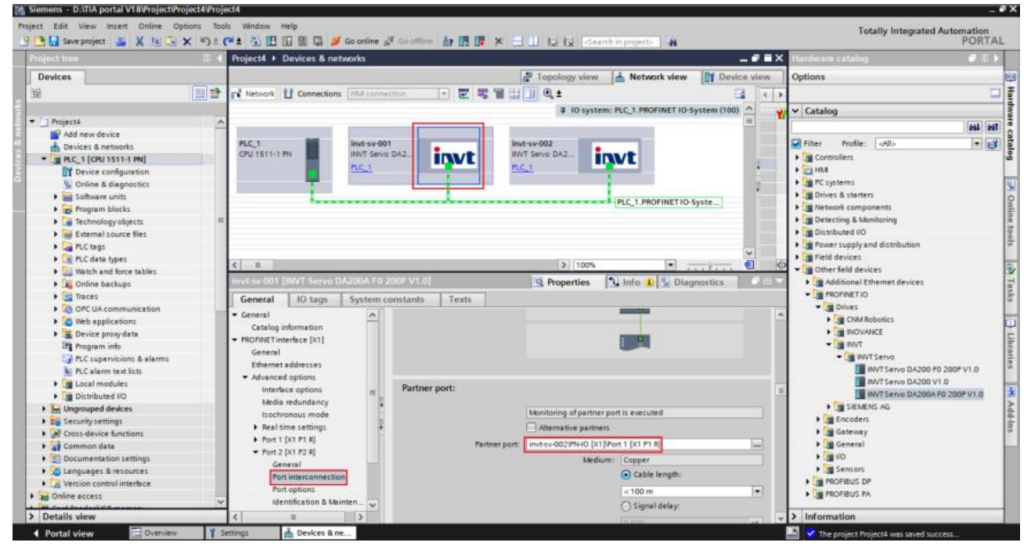Click the Redo arrow in the toolbar
The image size is (1024, 546).
[x=229, y=41]
